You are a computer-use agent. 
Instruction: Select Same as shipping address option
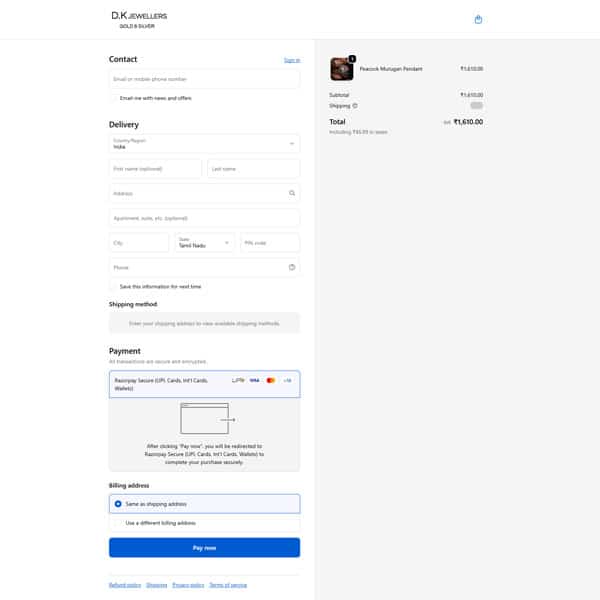coord(118,504)
